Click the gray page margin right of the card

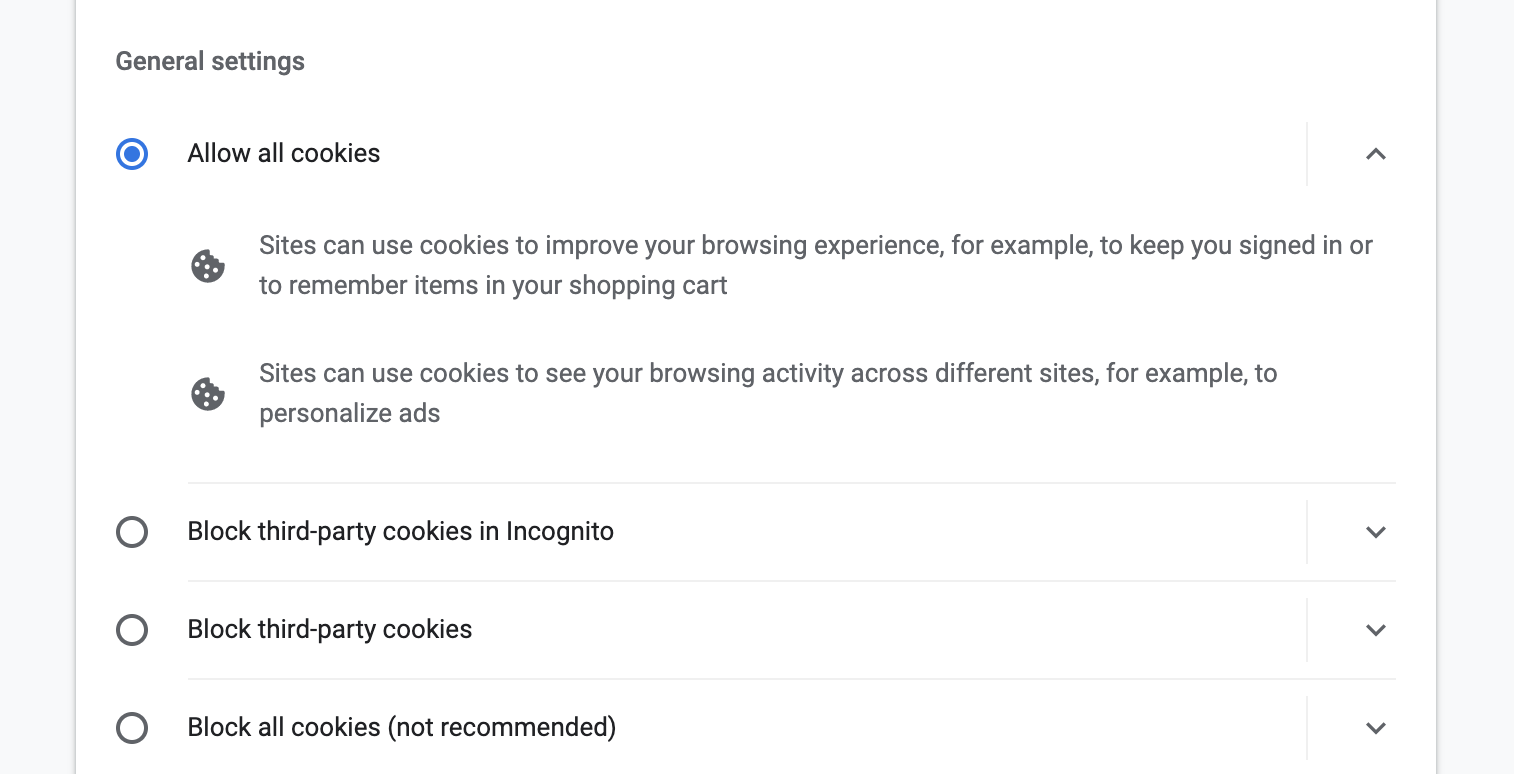click(x=1476, y=400)
